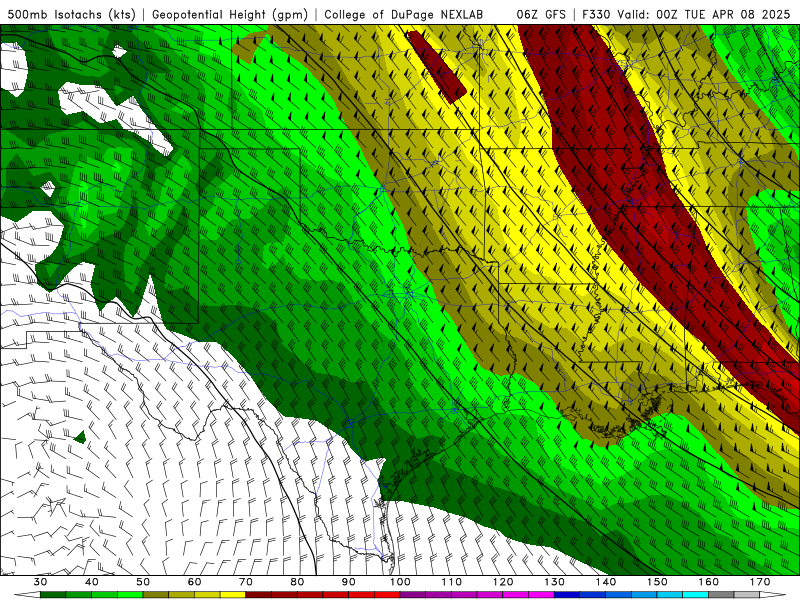This screenshot has height=600, width=800.
Task: Click the legend value "160"
Action: click(x=709, y=582)
